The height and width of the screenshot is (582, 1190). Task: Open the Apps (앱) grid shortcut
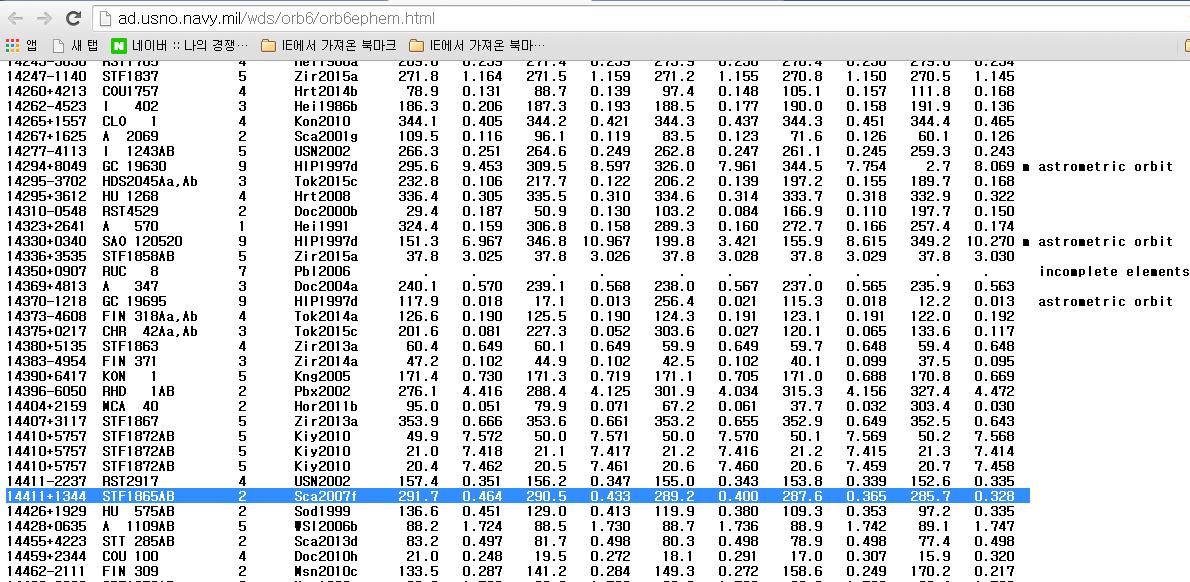22,45
